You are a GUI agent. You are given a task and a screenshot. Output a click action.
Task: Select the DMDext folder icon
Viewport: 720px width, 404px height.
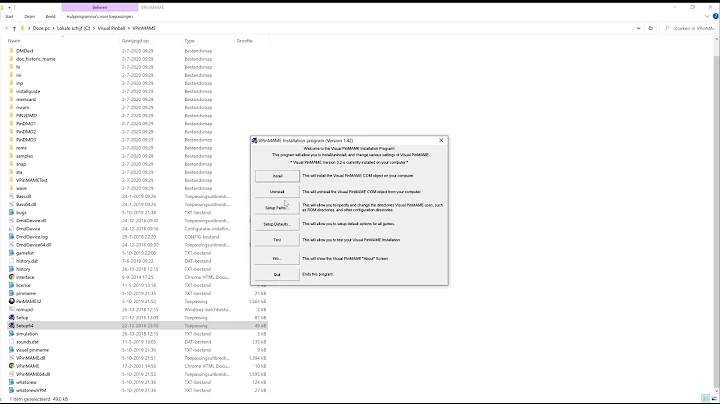point(11,51)
